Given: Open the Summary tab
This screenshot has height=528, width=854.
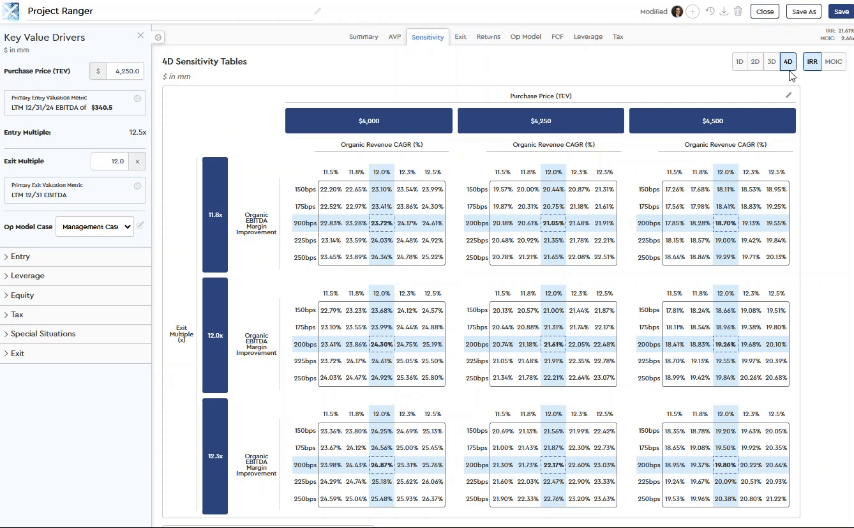Looking at the screenshot, I should click(363, 36).
